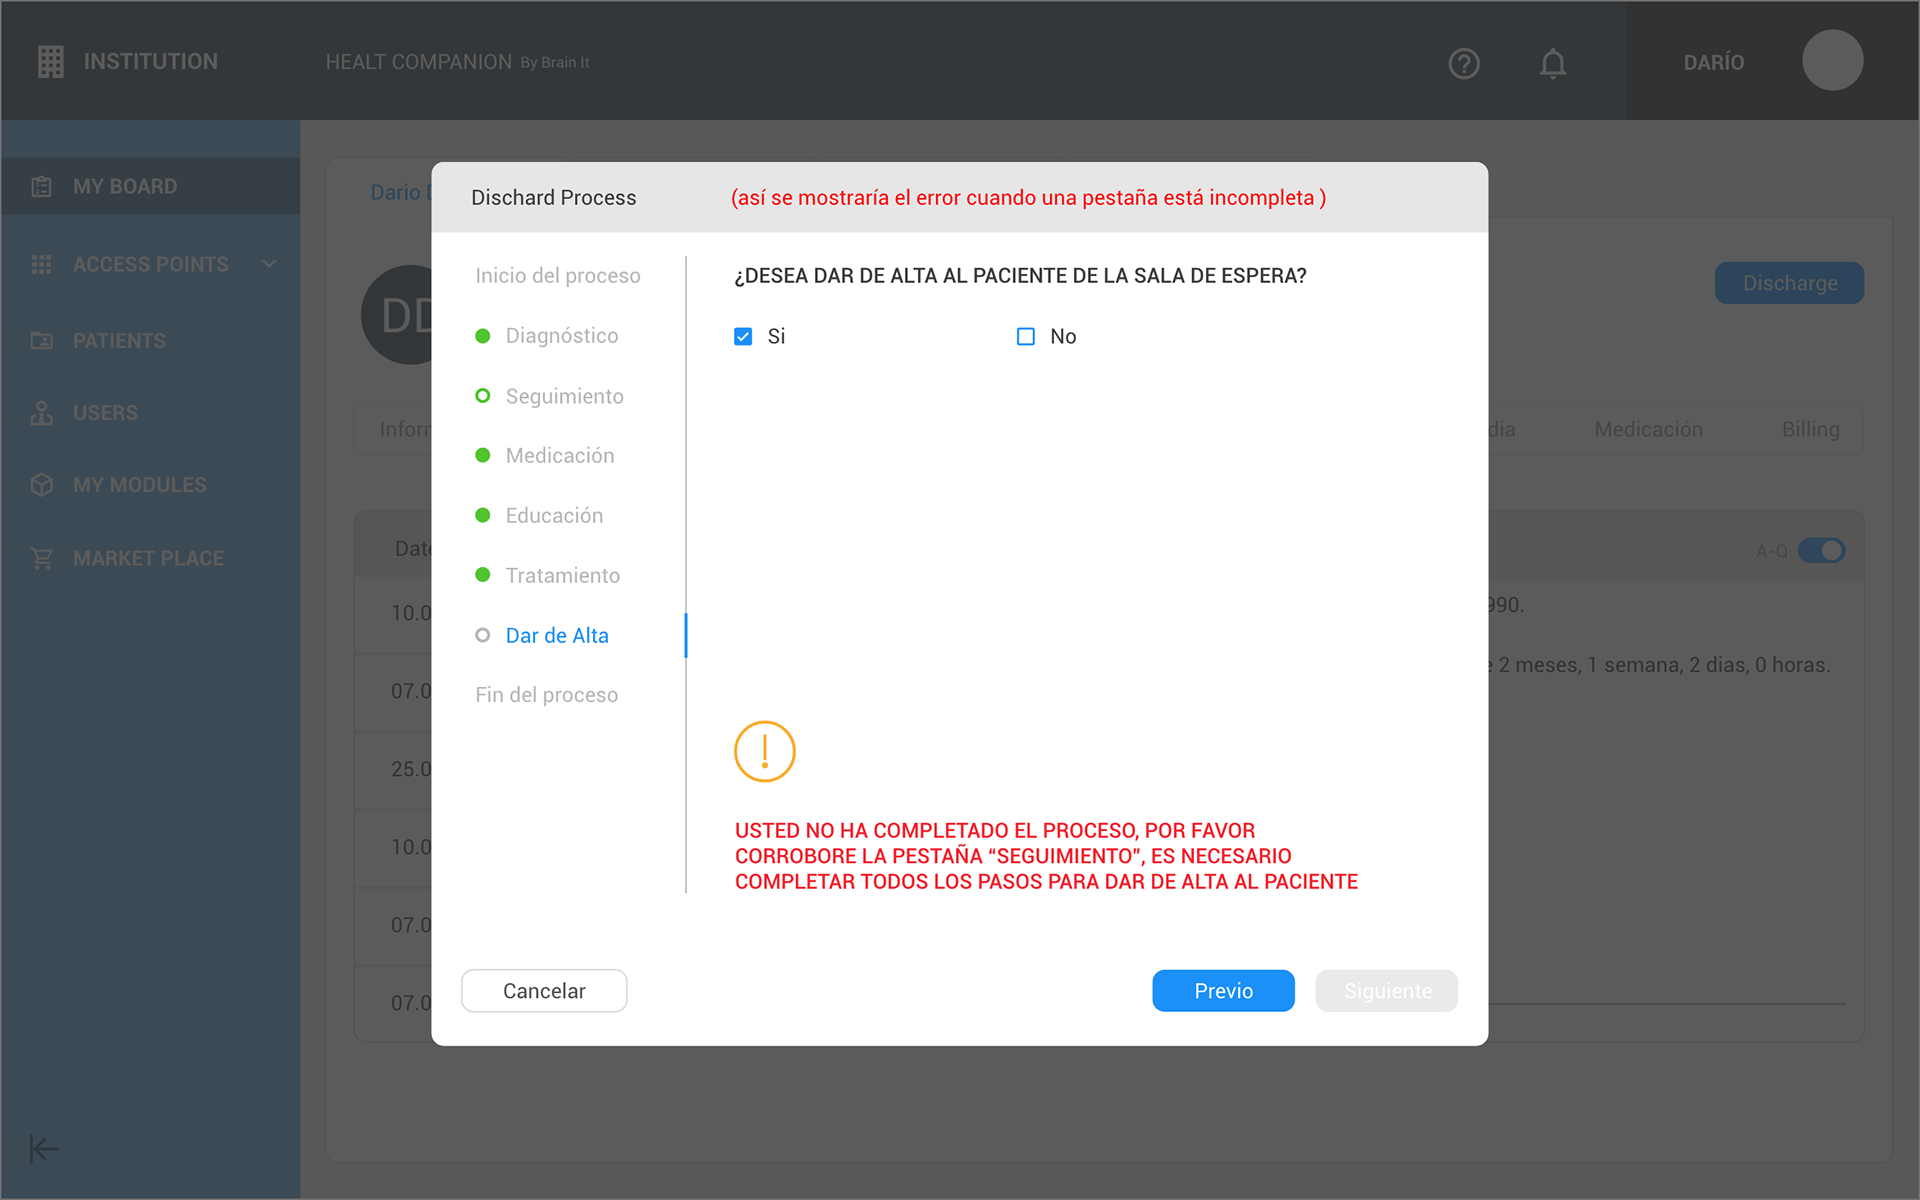Click the My Board clipboard icon
1920x1200 pixels.
click(42, 187)
